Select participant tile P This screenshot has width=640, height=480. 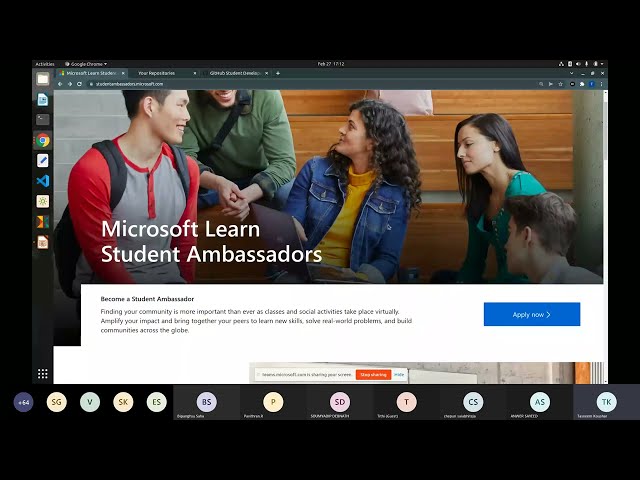pos(273,402)
